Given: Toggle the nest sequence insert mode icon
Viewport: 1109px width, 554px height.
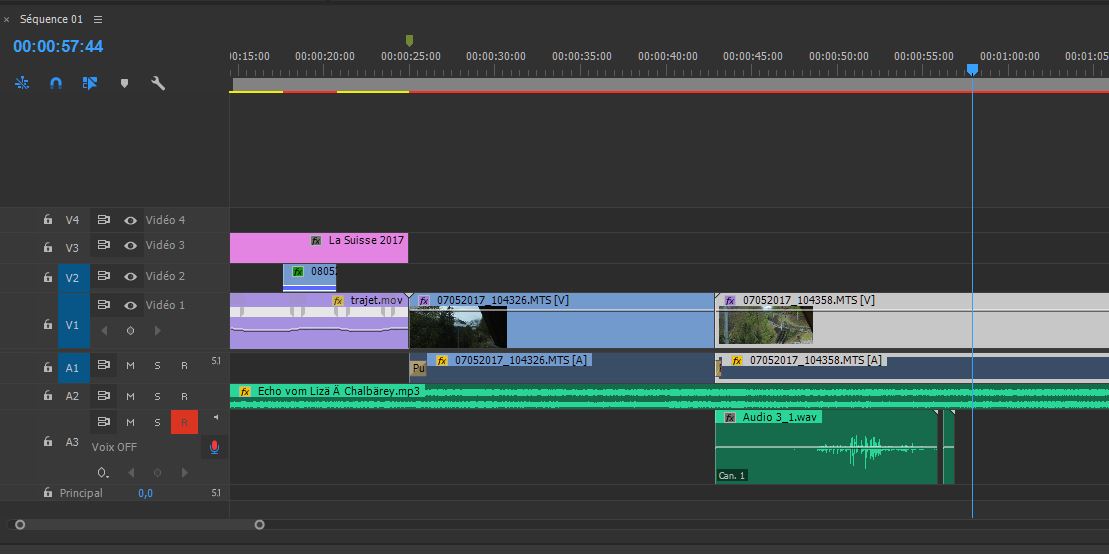Looking at the screenshot, I should coord(22,84).
